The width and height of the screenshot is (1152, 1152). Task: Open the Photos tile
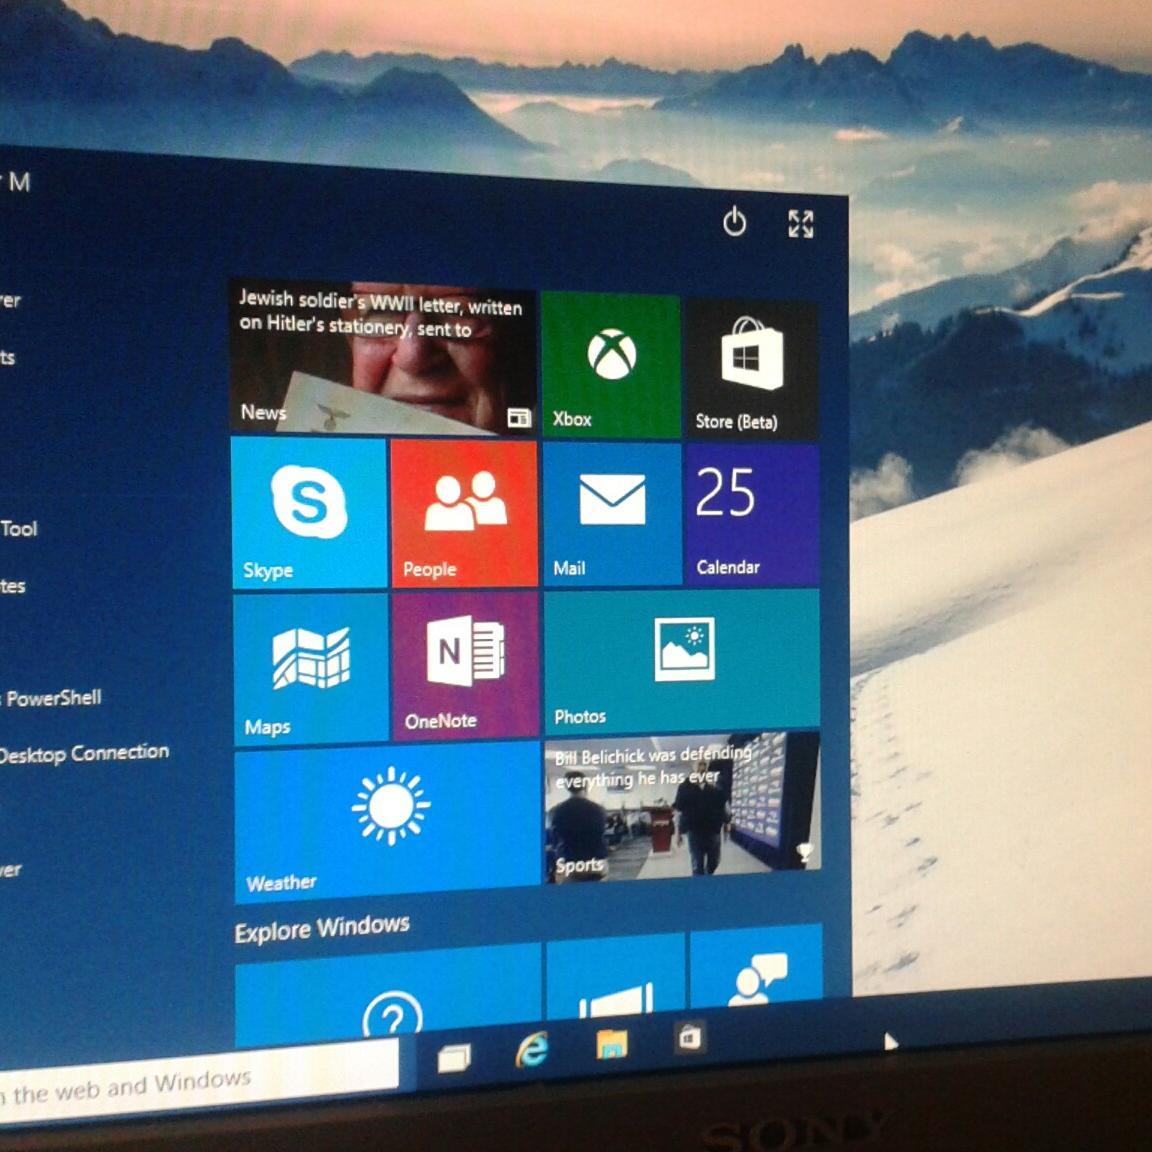pos(682,661)
